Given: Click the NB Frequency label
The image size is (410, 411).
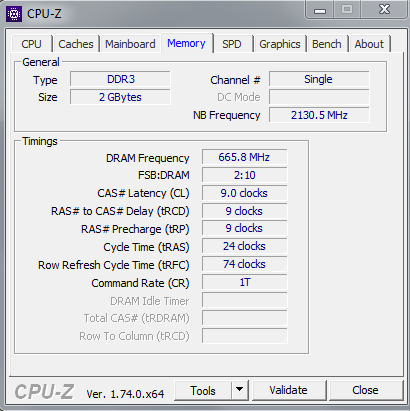Looking at the screenshot, I should click(227, 115).
